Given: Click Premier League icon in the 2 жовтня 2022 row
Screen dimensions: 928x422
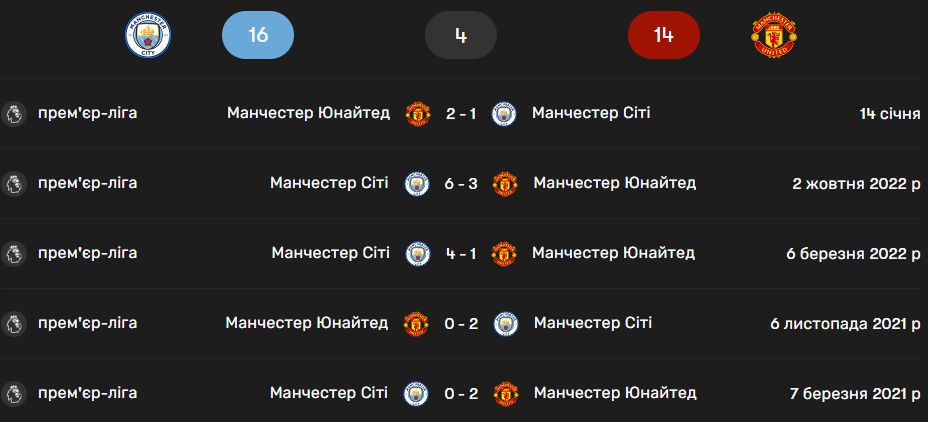Looking at the screenshot, I should click(13, 183).
